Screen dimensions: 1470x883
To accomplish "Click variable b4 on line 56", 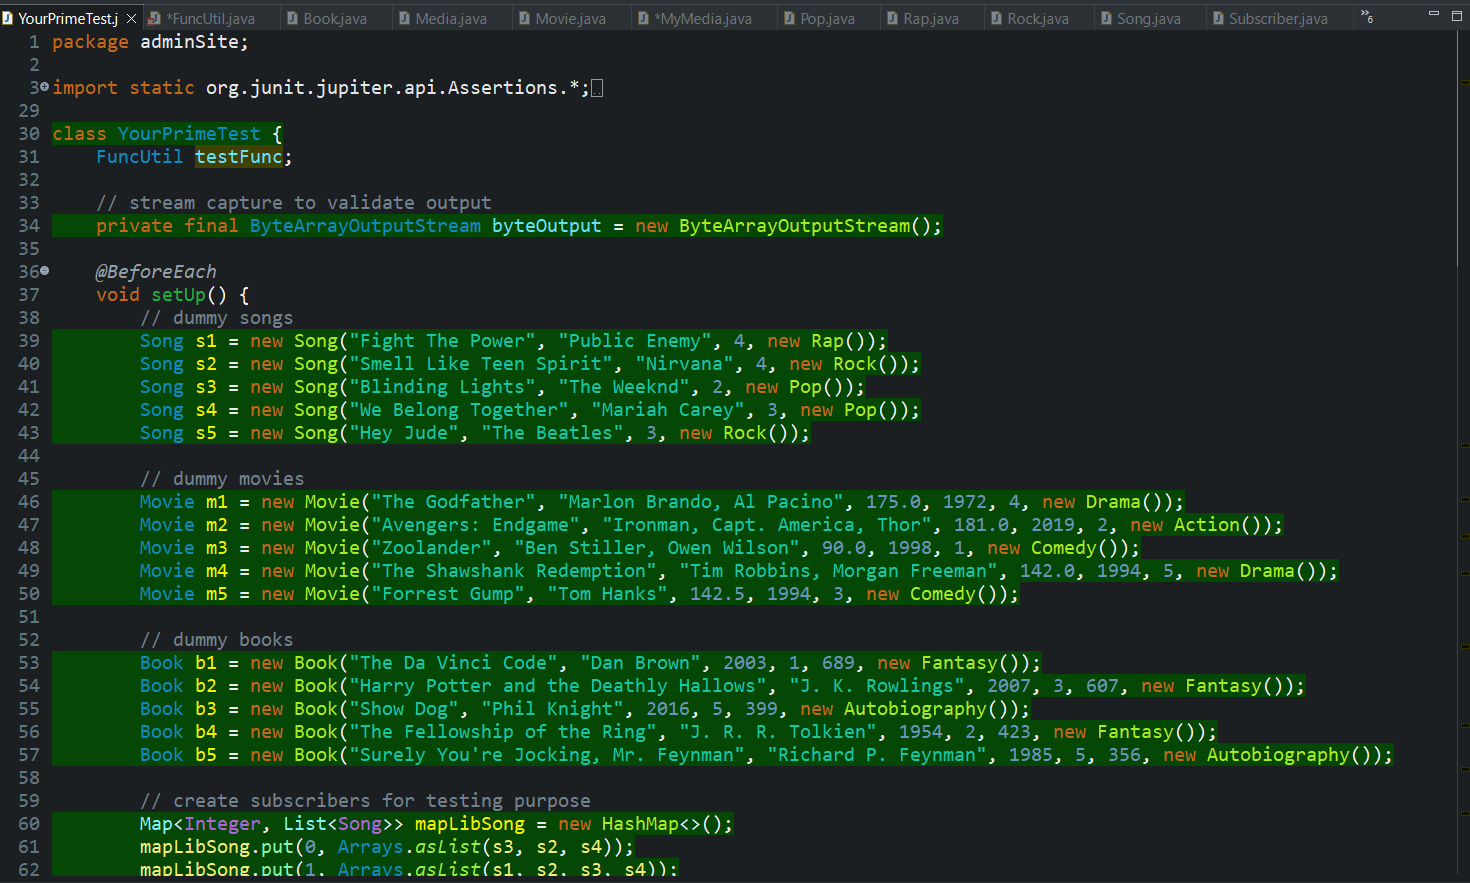I will coord(206,732).
